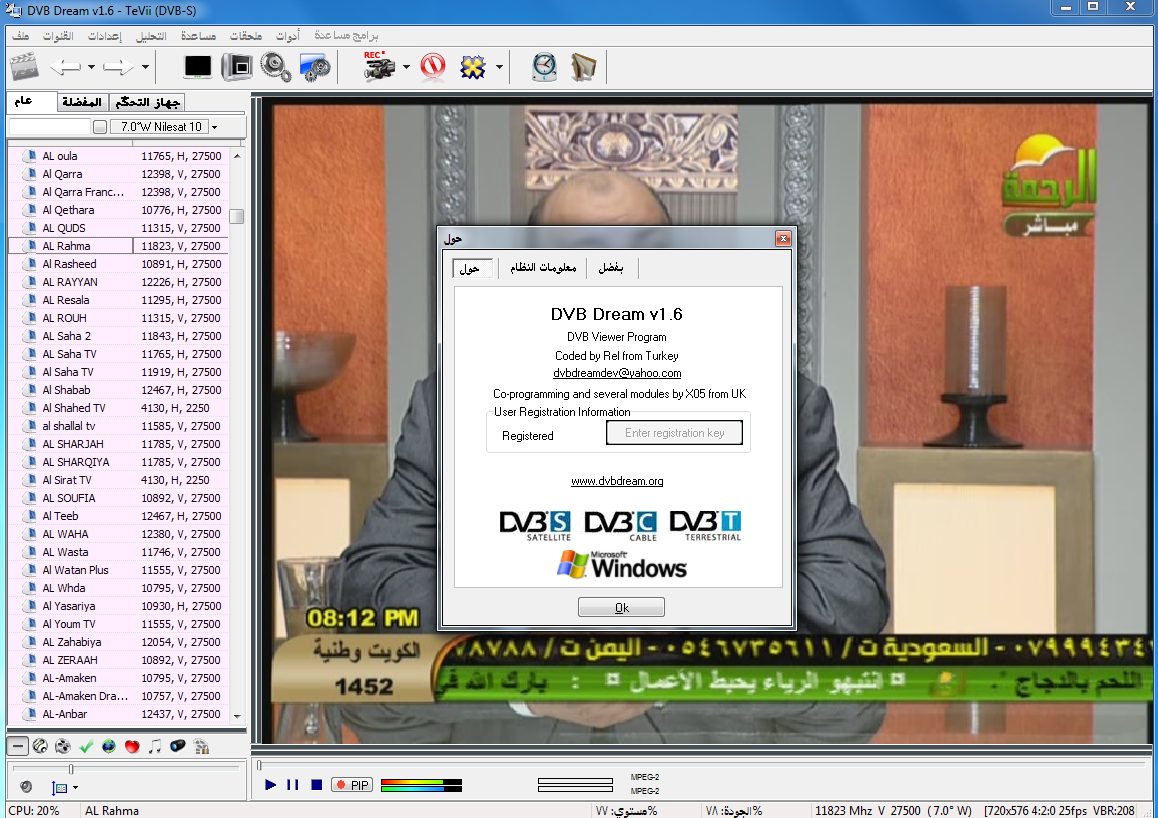Switch to the المفضلة channel list tab
The height and width of the screenshot is (818, 1158).
[82, 102]
